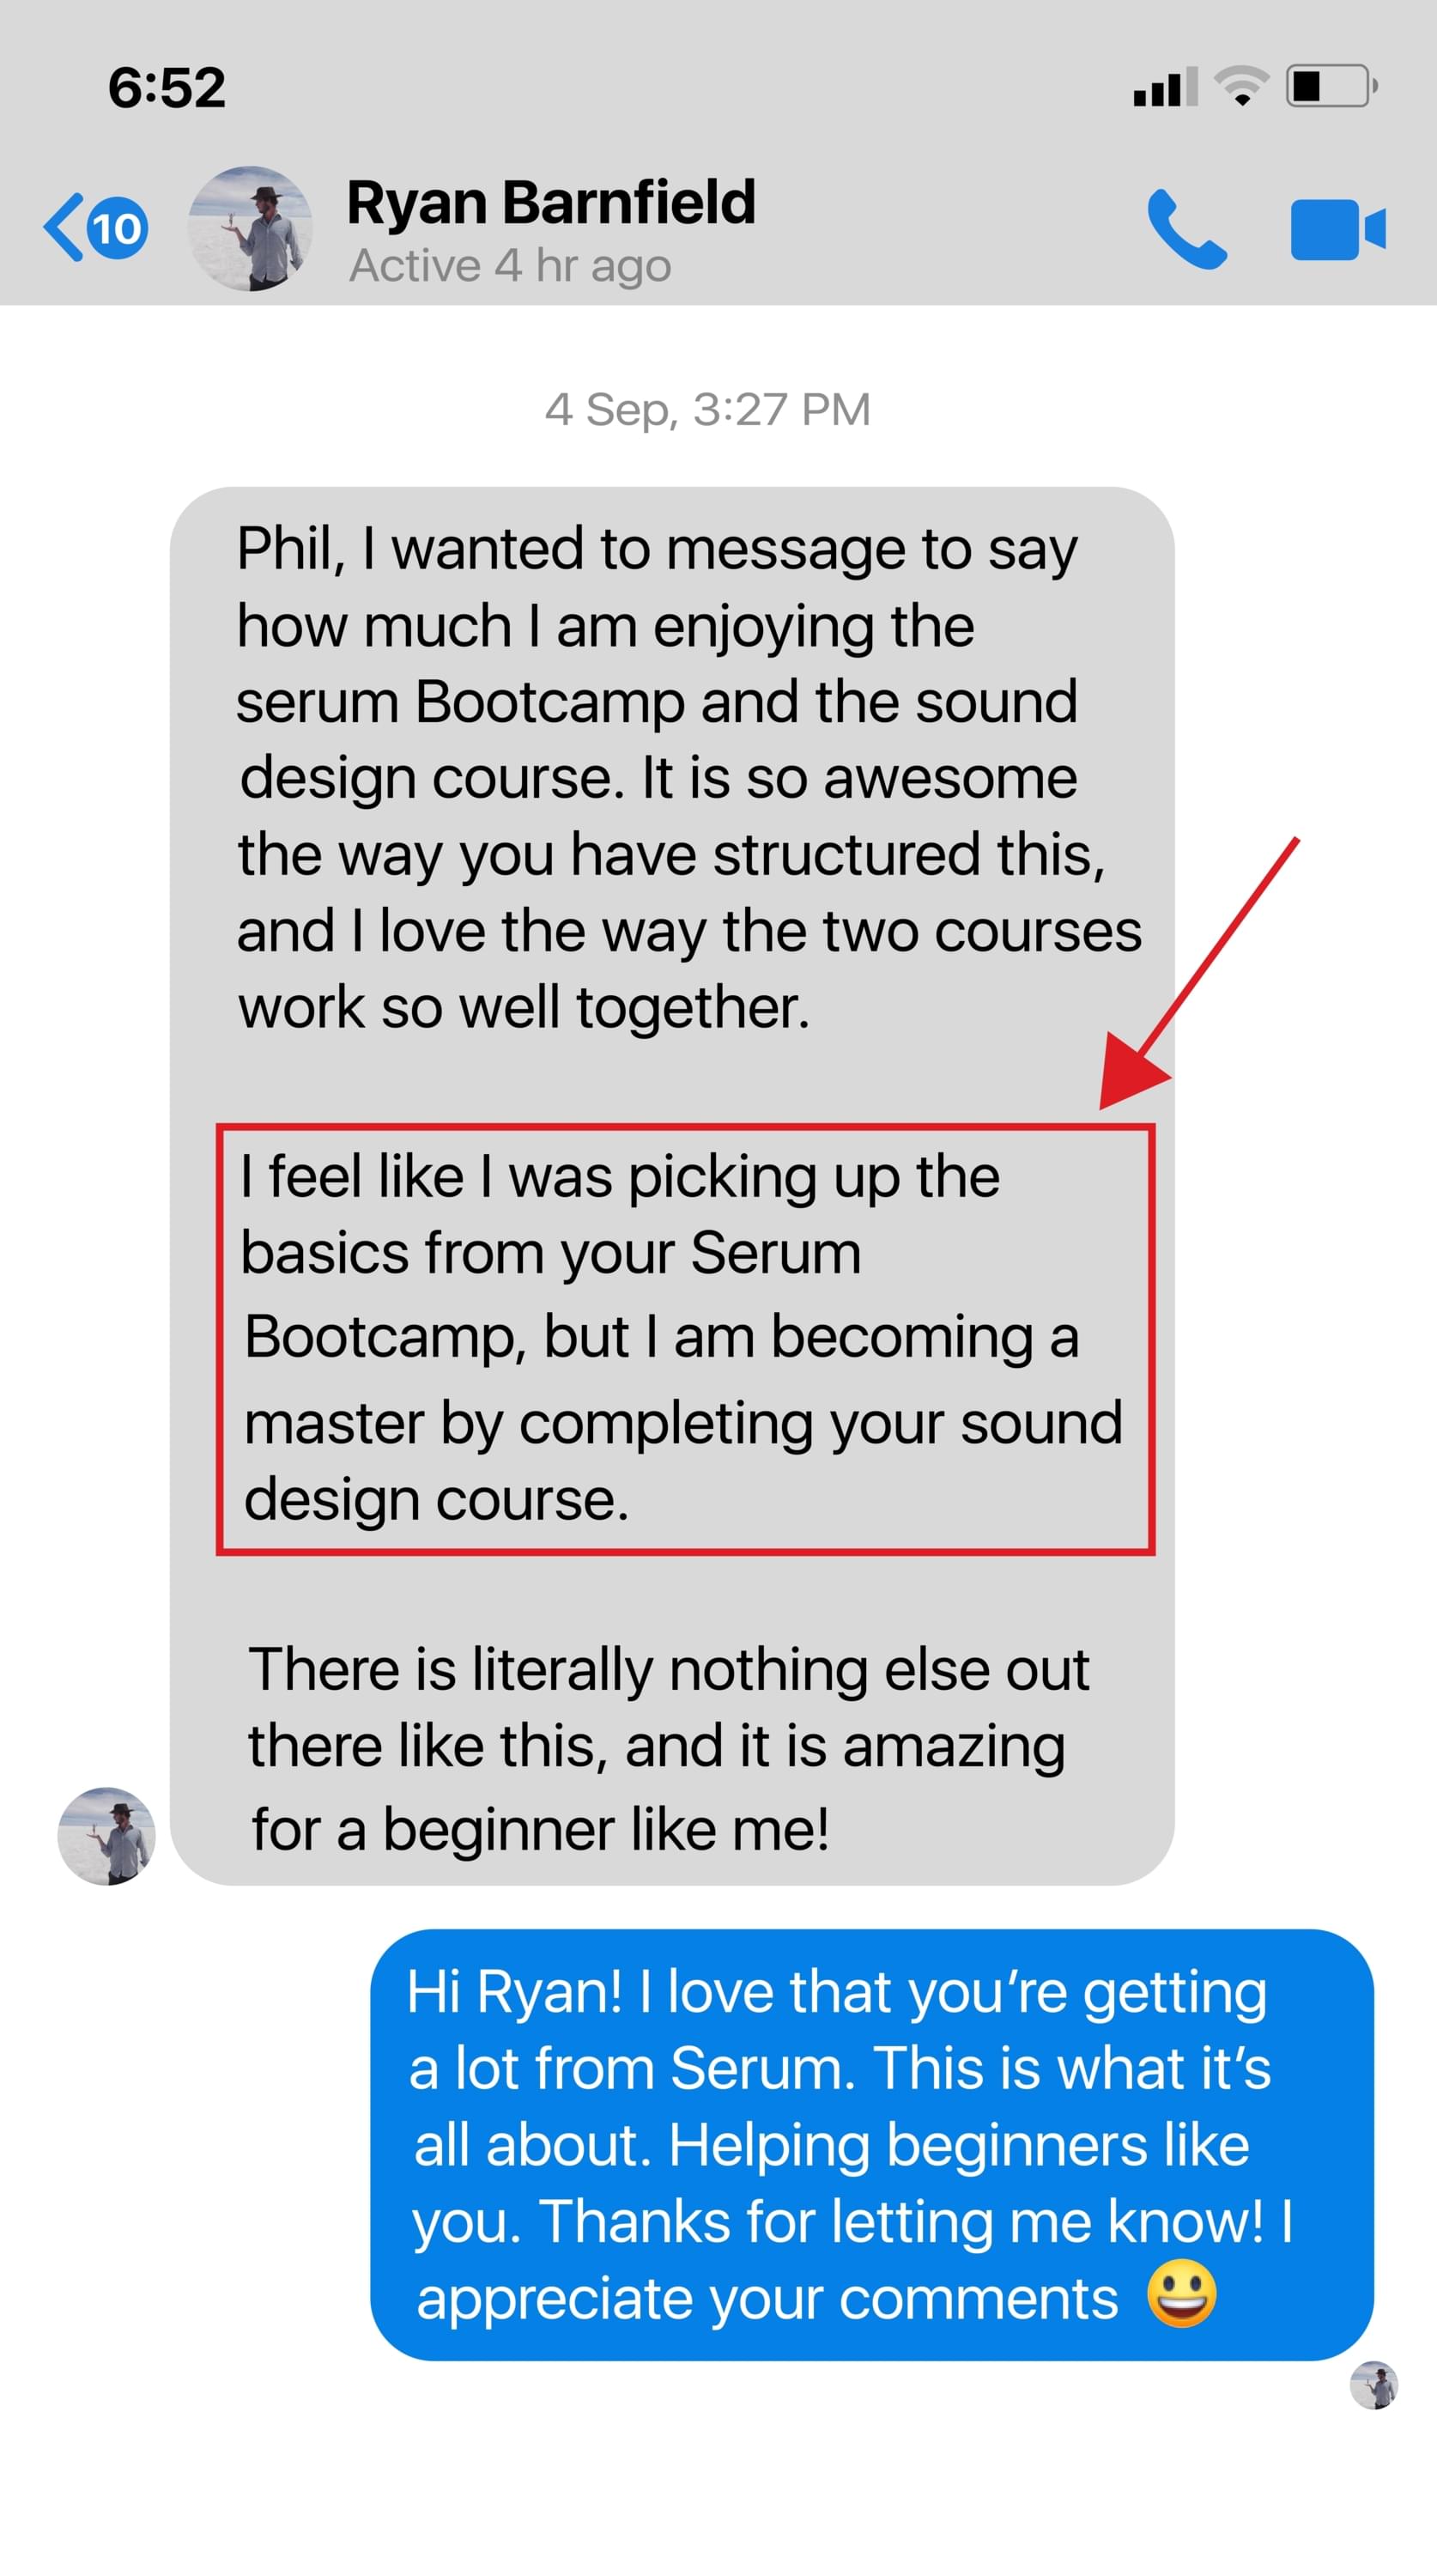Tap the cellular signal bars icon
1437x2576 pixels.
point(1166,87)
